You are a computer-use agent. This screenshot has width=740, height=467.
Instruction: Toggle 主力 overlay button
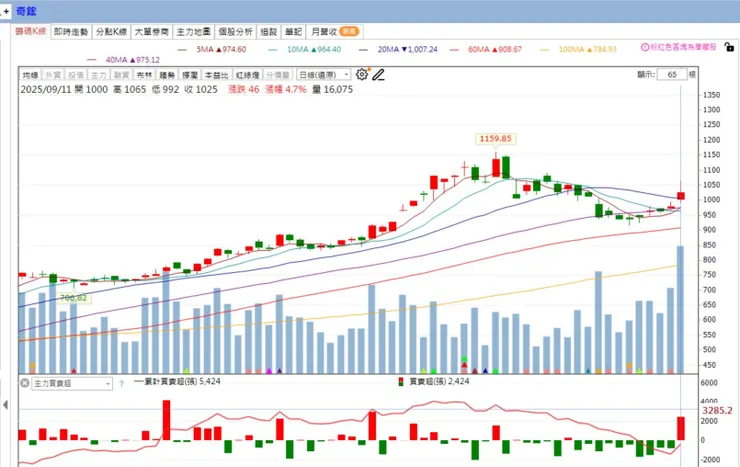point(99,75)
